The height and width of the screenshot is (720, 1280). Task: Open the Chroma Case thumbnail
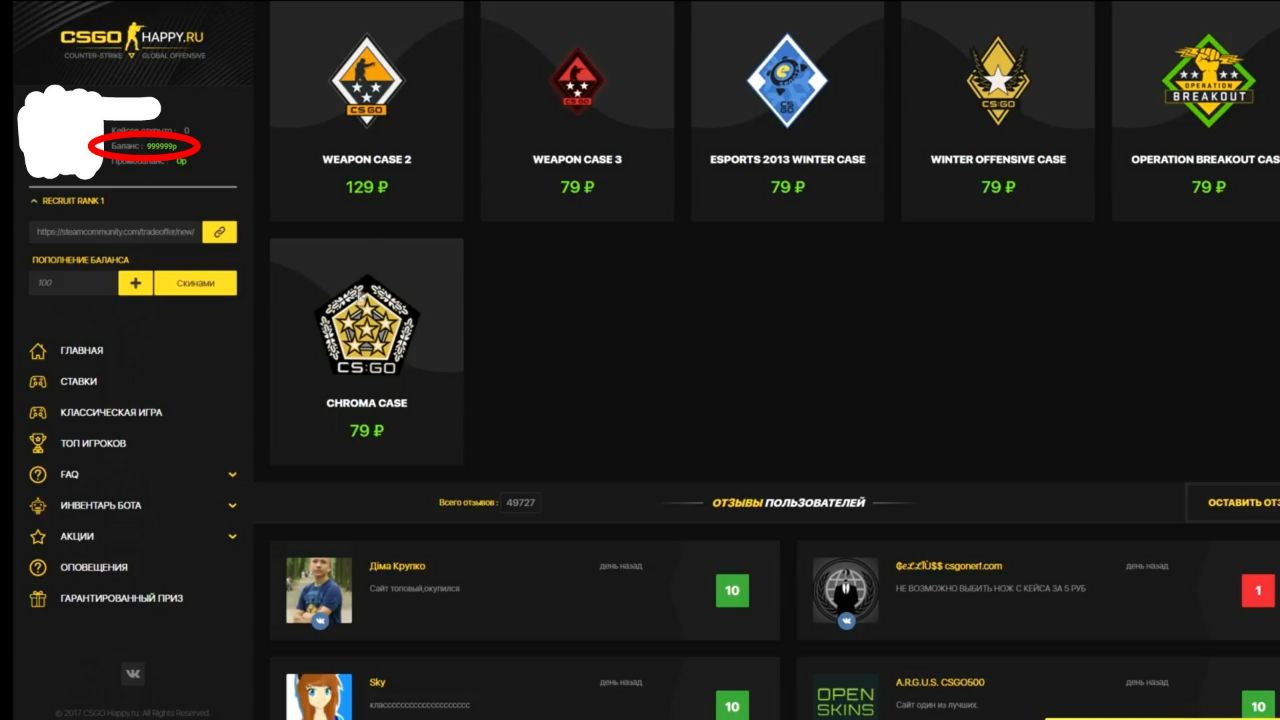click(x=367, y=326)
